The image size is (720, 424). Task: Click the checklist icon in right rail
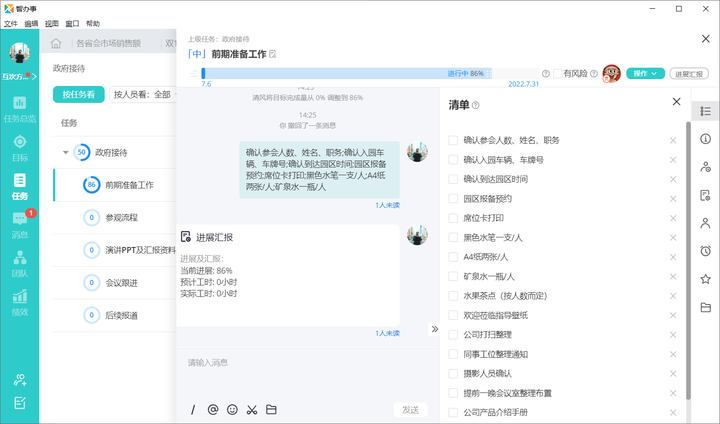coord(705,111)
